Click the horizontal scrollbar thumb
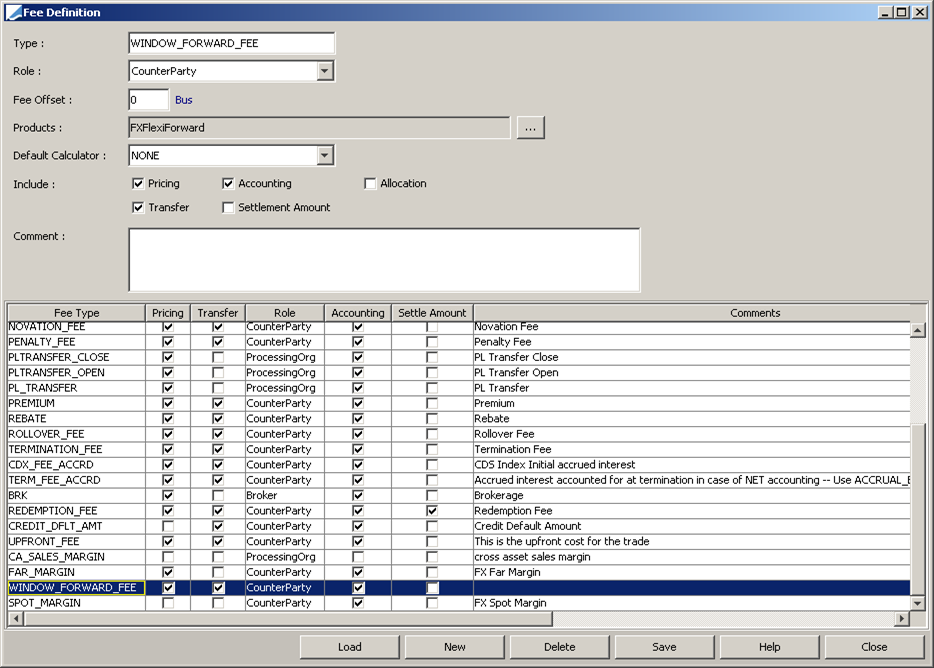 point(288,619)
